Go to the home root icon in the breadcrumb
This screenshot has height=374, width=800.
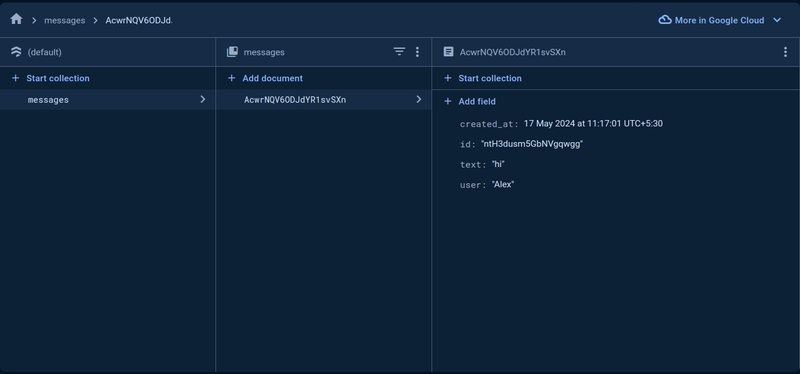[16, 19]
